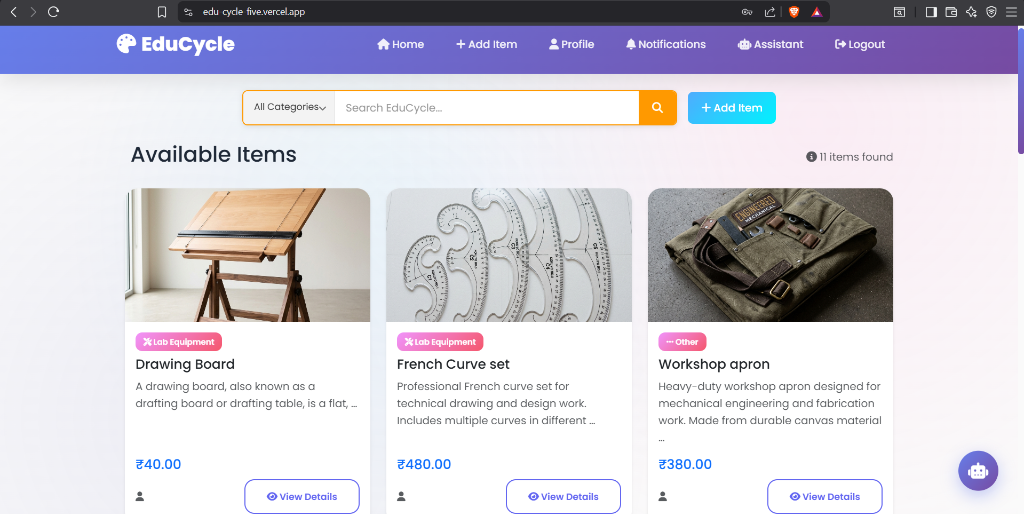Open the Notifications nav item

[x=665, y=44]
